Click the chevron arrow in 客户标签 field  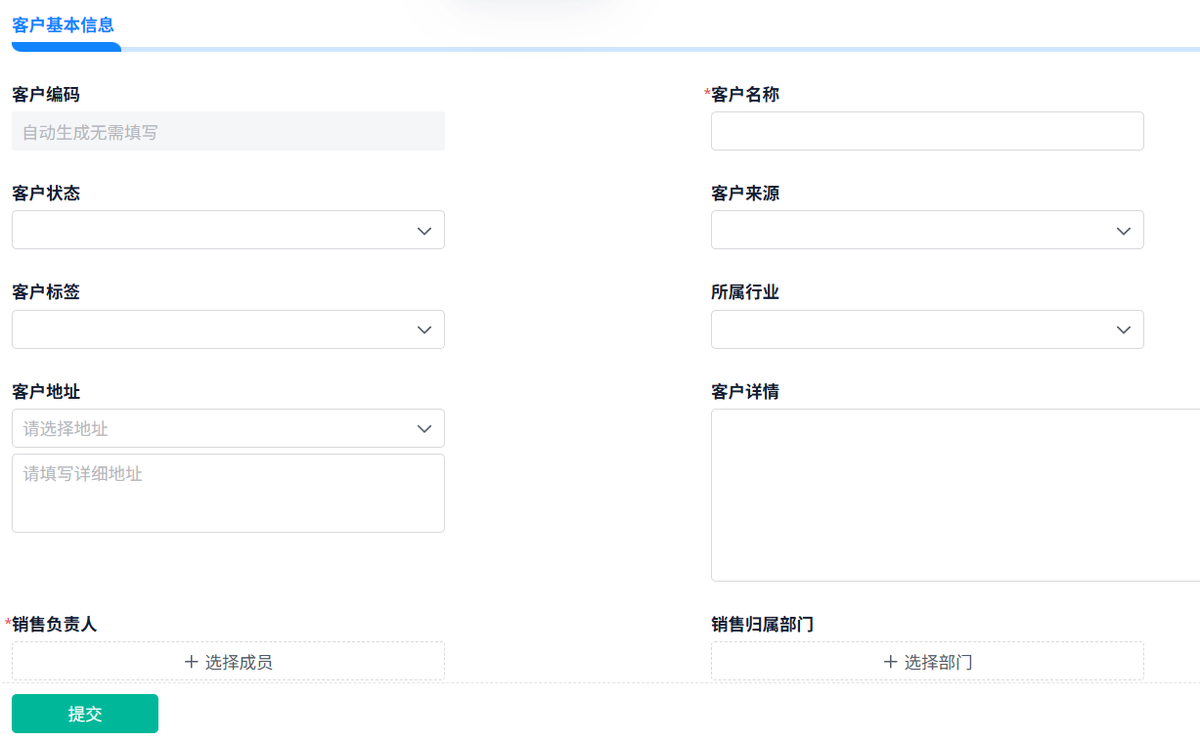(424, 330)
